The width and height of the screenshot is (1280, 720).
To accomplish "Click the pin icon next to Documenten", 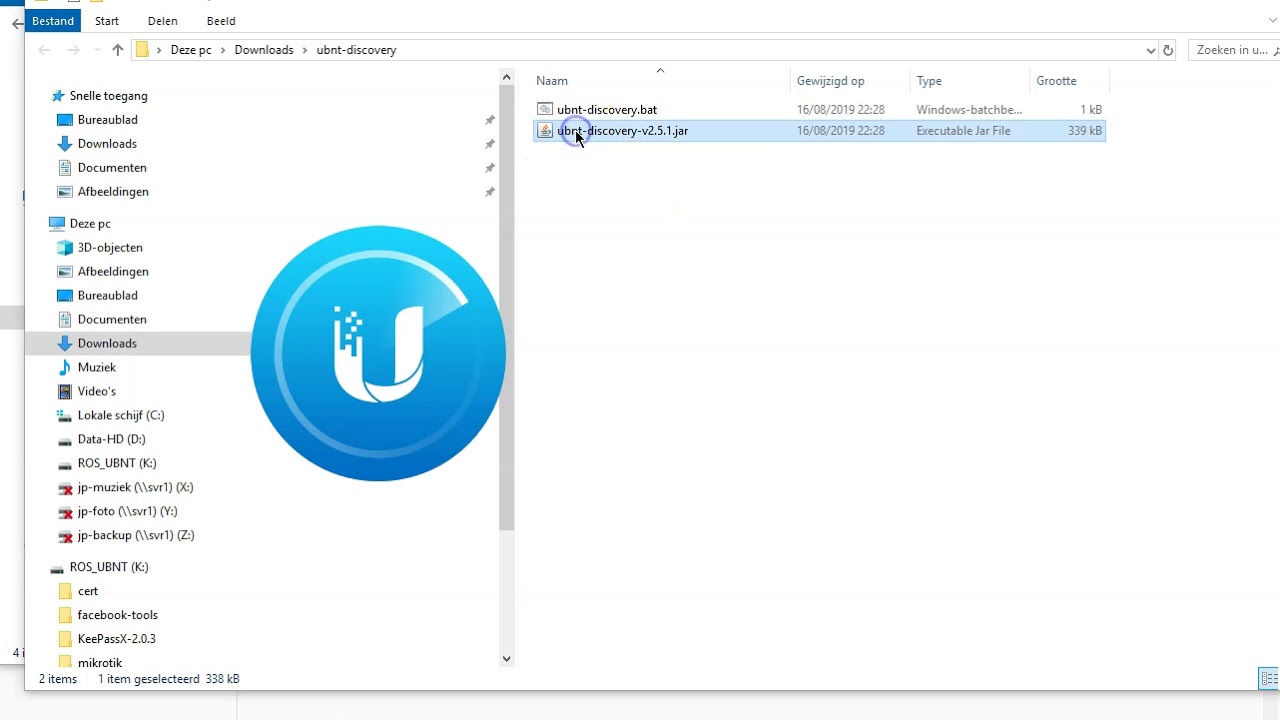I will [490, 168].
